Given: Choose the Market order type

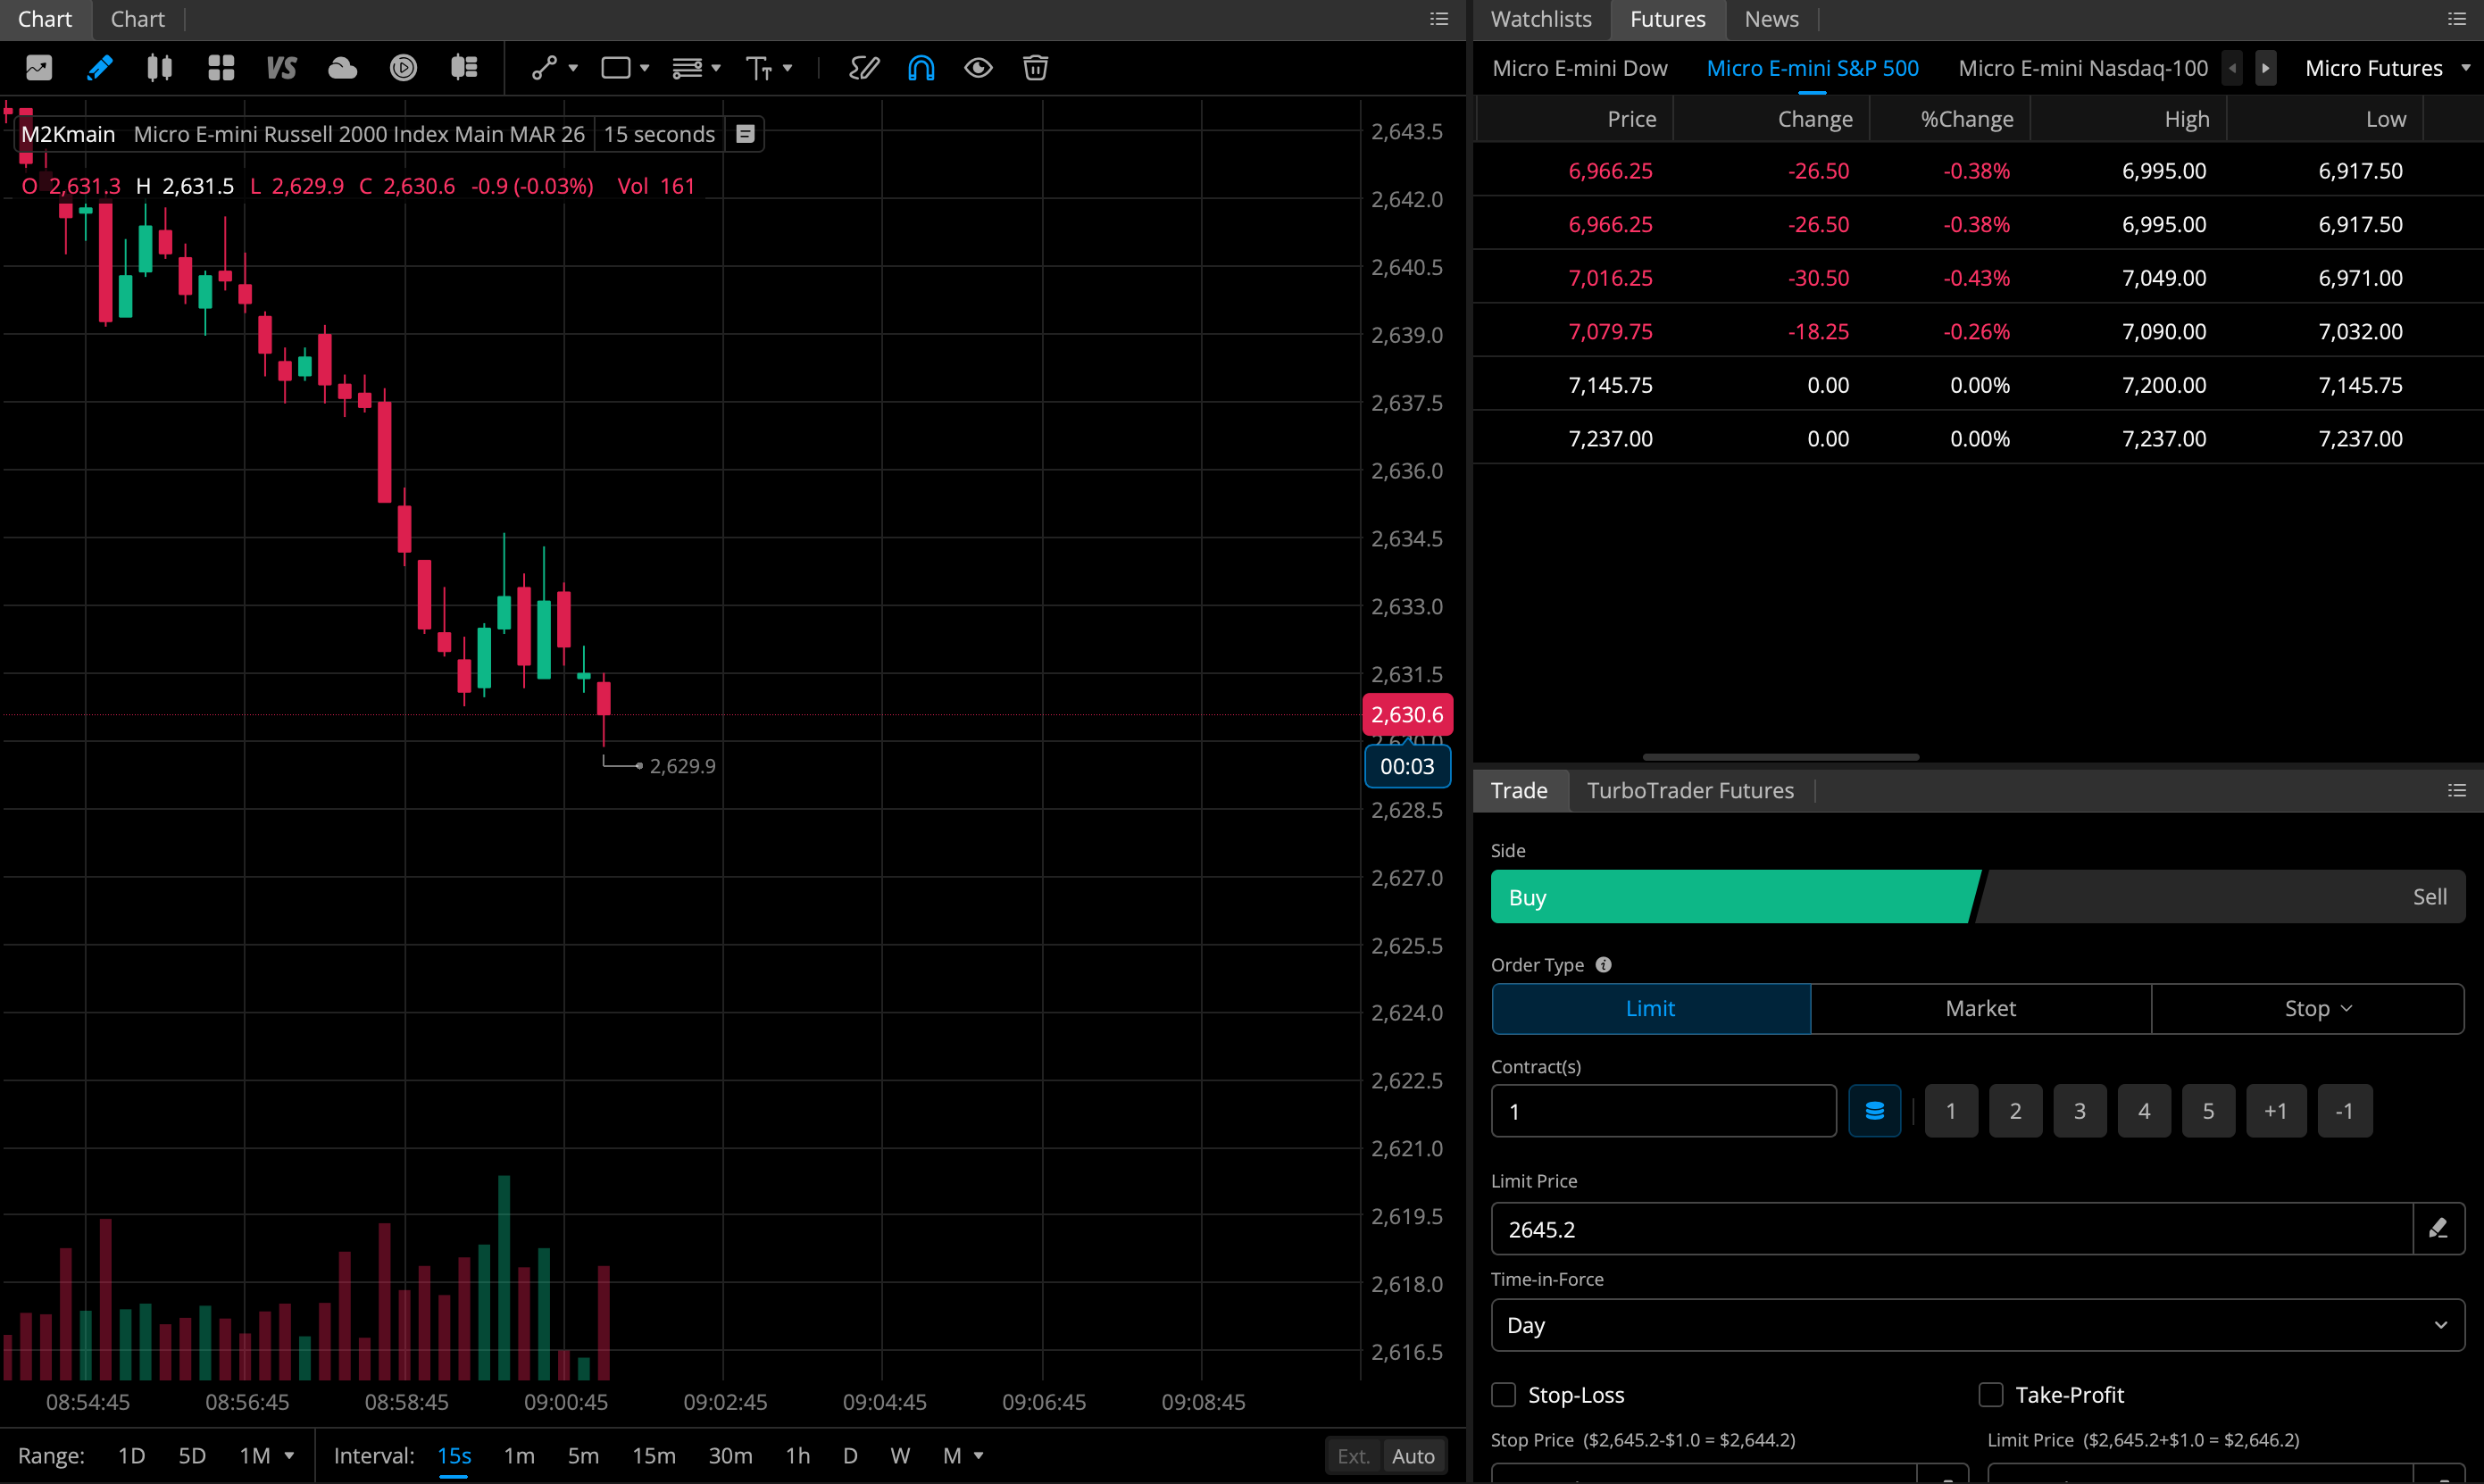Looking at the screenshot, I should 1980,1008.
